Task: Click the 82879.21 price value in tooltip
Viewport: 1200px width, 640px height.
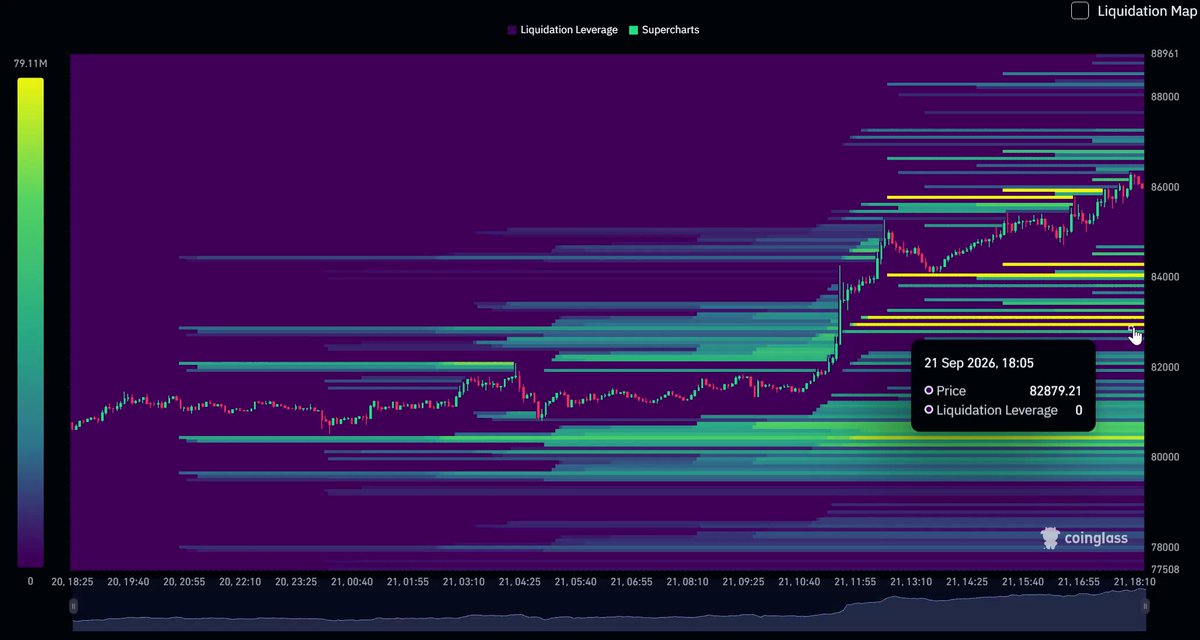Action: pyautogui.click(x=1056, y=390)
